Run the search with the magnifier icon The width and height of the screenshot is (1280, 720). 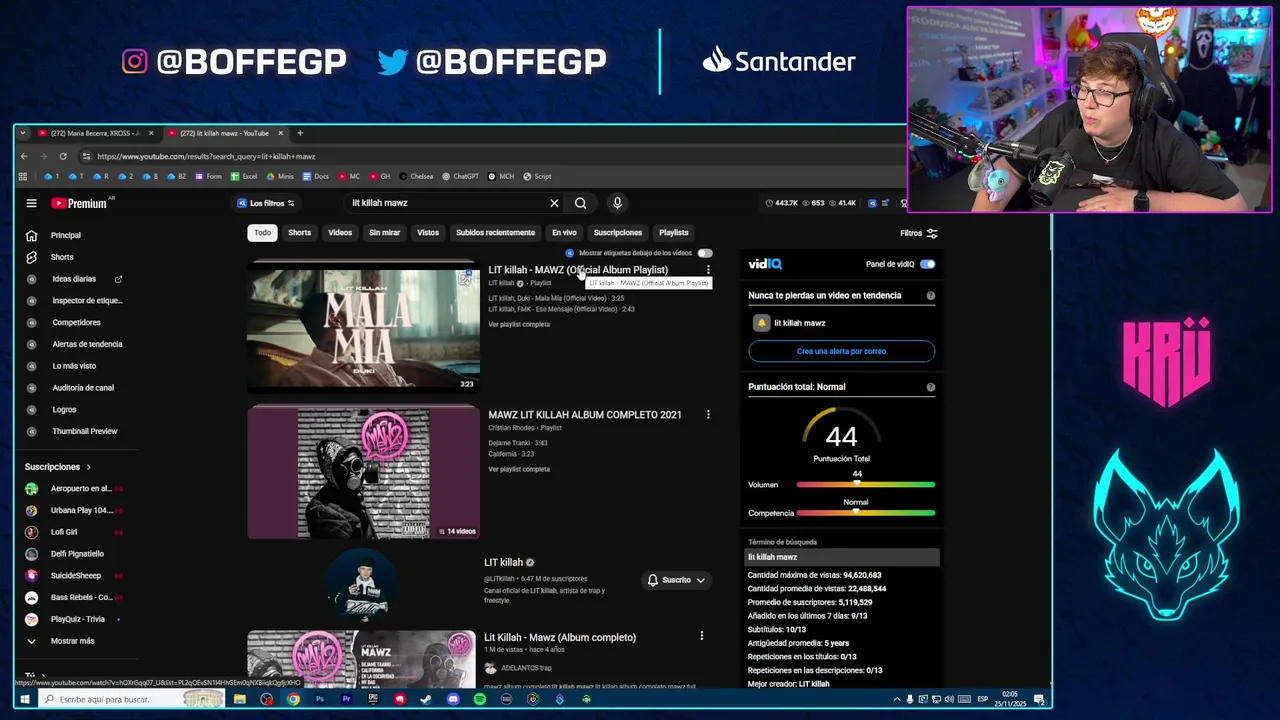tap(580, 203)
